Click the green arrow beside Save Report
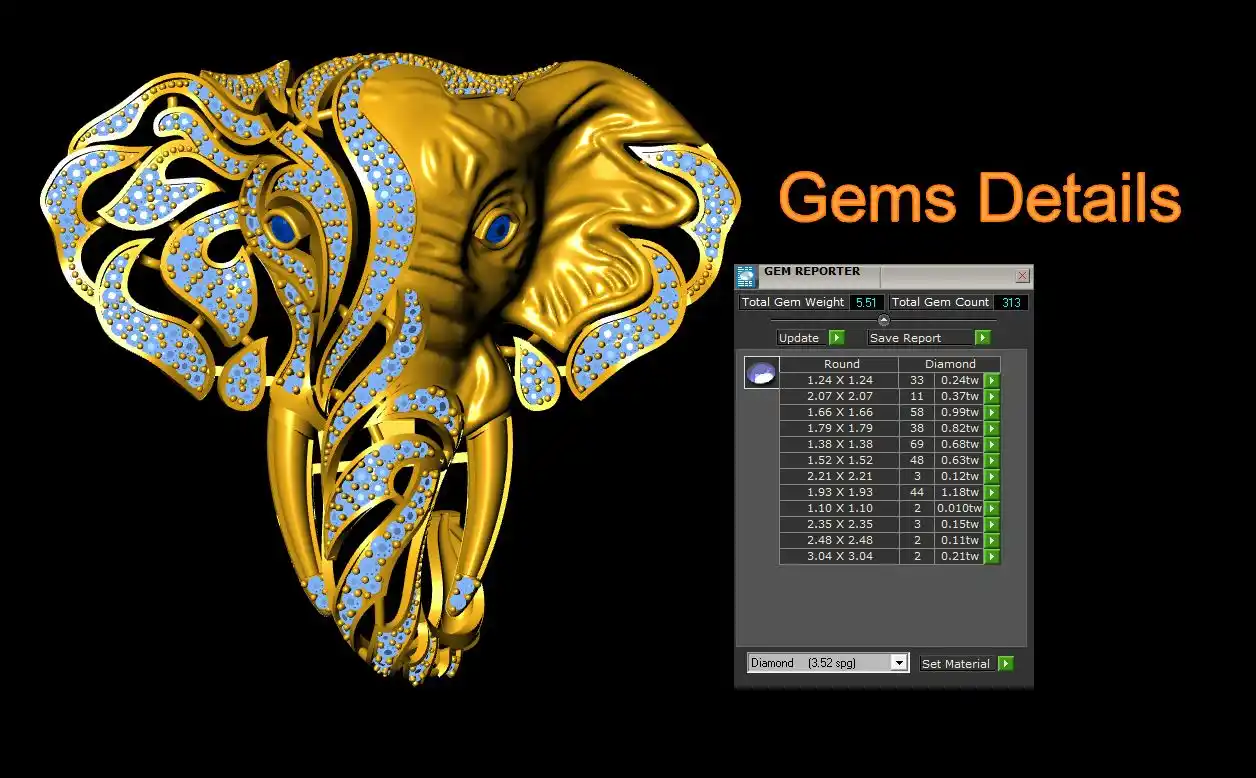Screen dimensions: 1256x778 click(983, 338)
